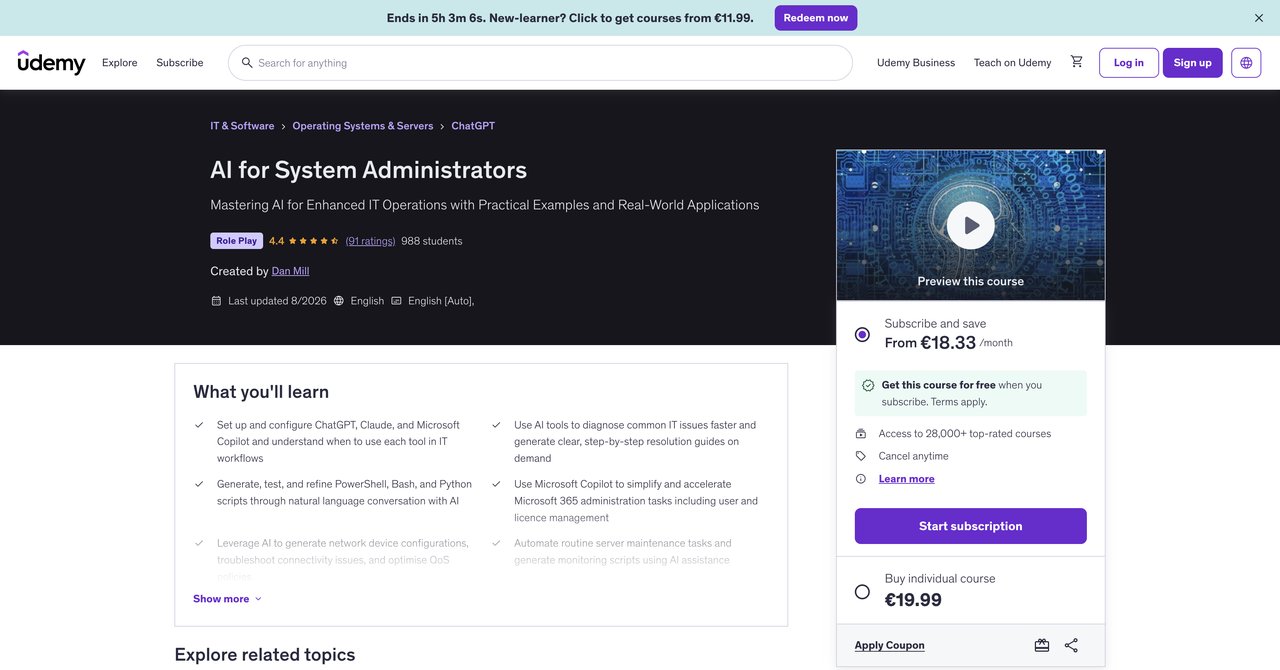Click the 'Use Microsoft Copilot to simplify' item
Screen dimensions: 1280x670
(636, 501)
